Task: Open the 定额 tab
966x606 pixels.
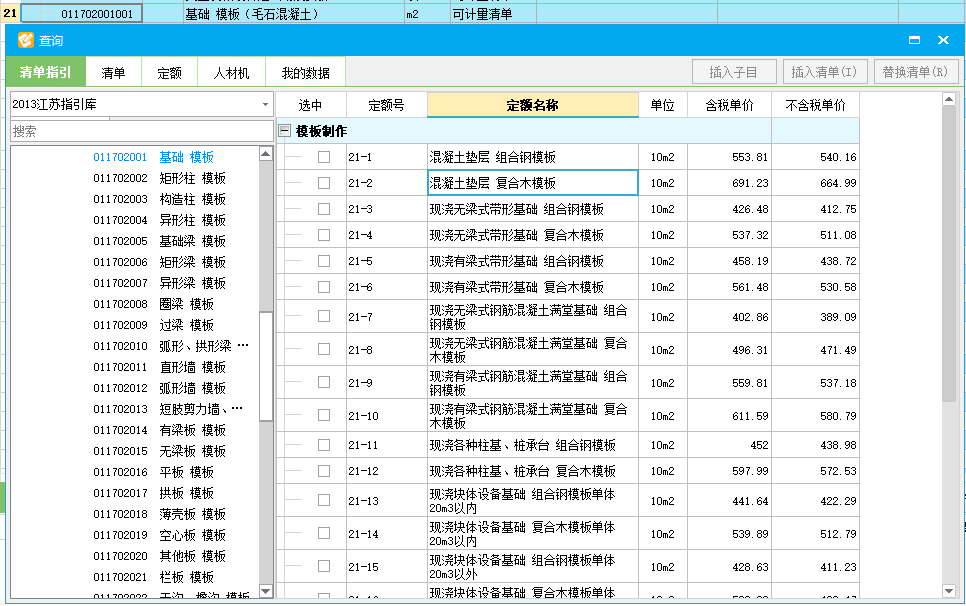Action: coord(169,73)
